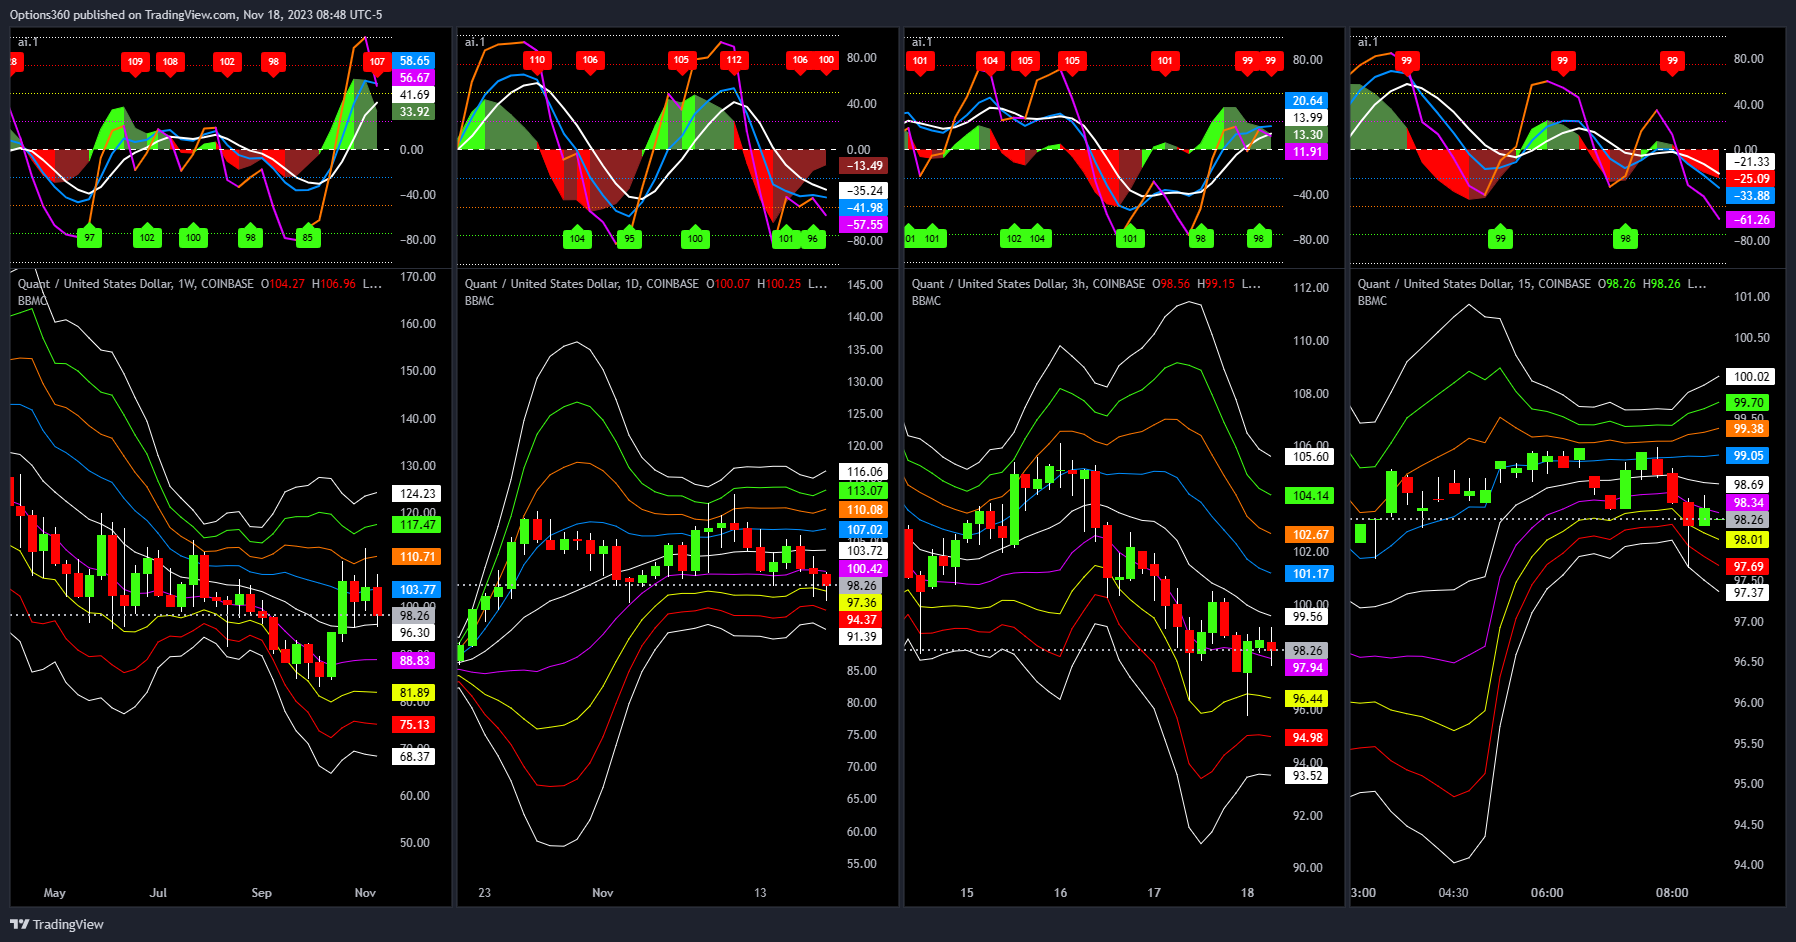1796x942 pixels.
Task: Click the BBMC label in the 1W chart
Action: [32, 301]
